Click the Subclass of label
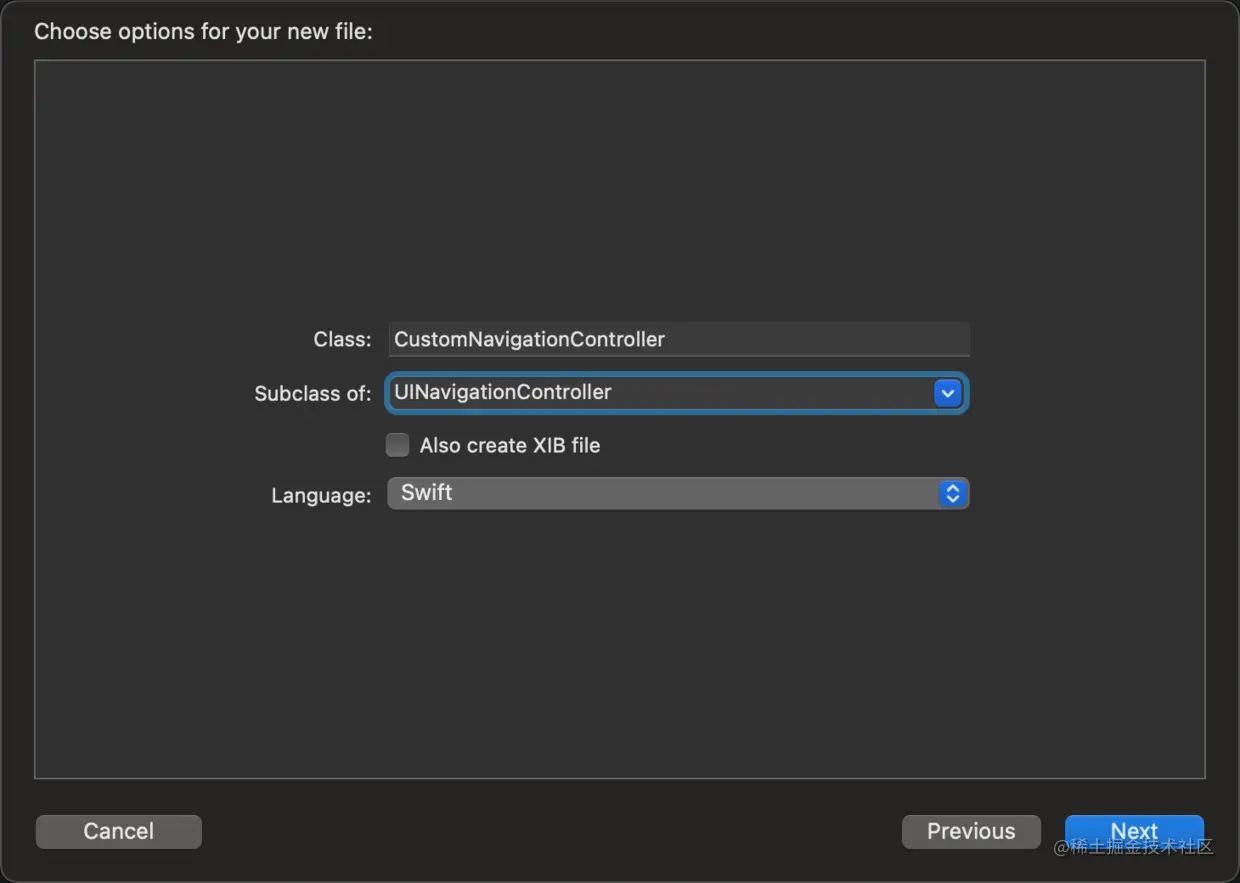Image resolution: width=1240 pixels, height=883 pixels. click(x=312, y=393)
